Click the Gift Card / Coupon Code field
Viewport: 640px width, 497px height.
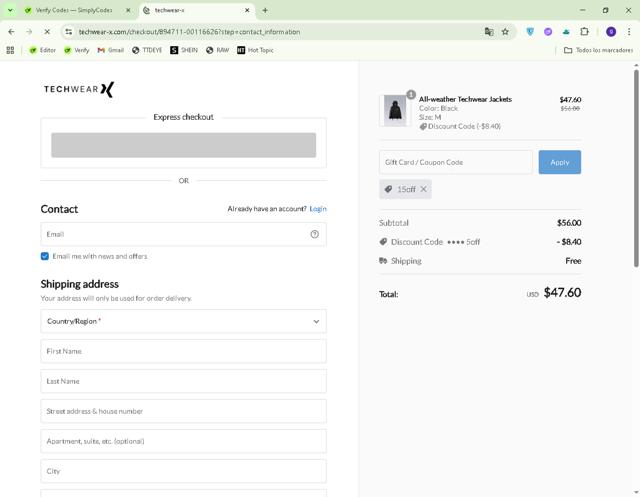[456, 162]
